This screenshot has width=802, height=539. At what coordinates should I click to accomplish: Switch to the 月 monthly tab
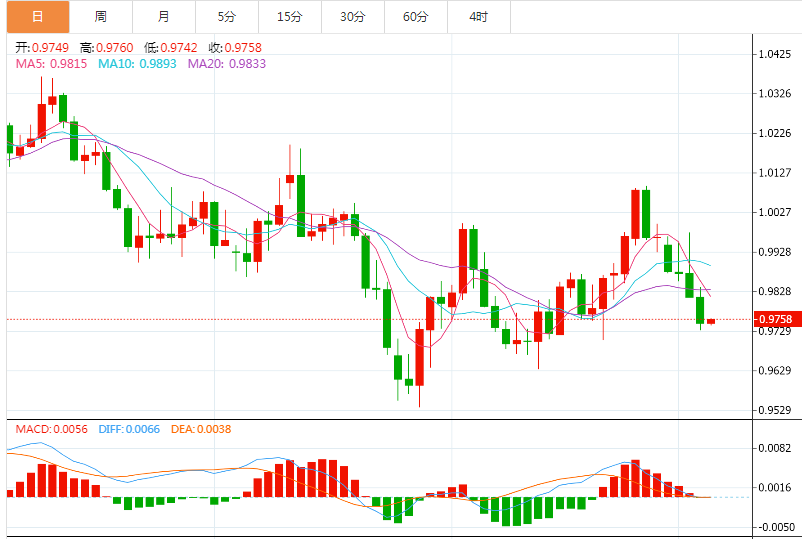(x=164, y=17)
